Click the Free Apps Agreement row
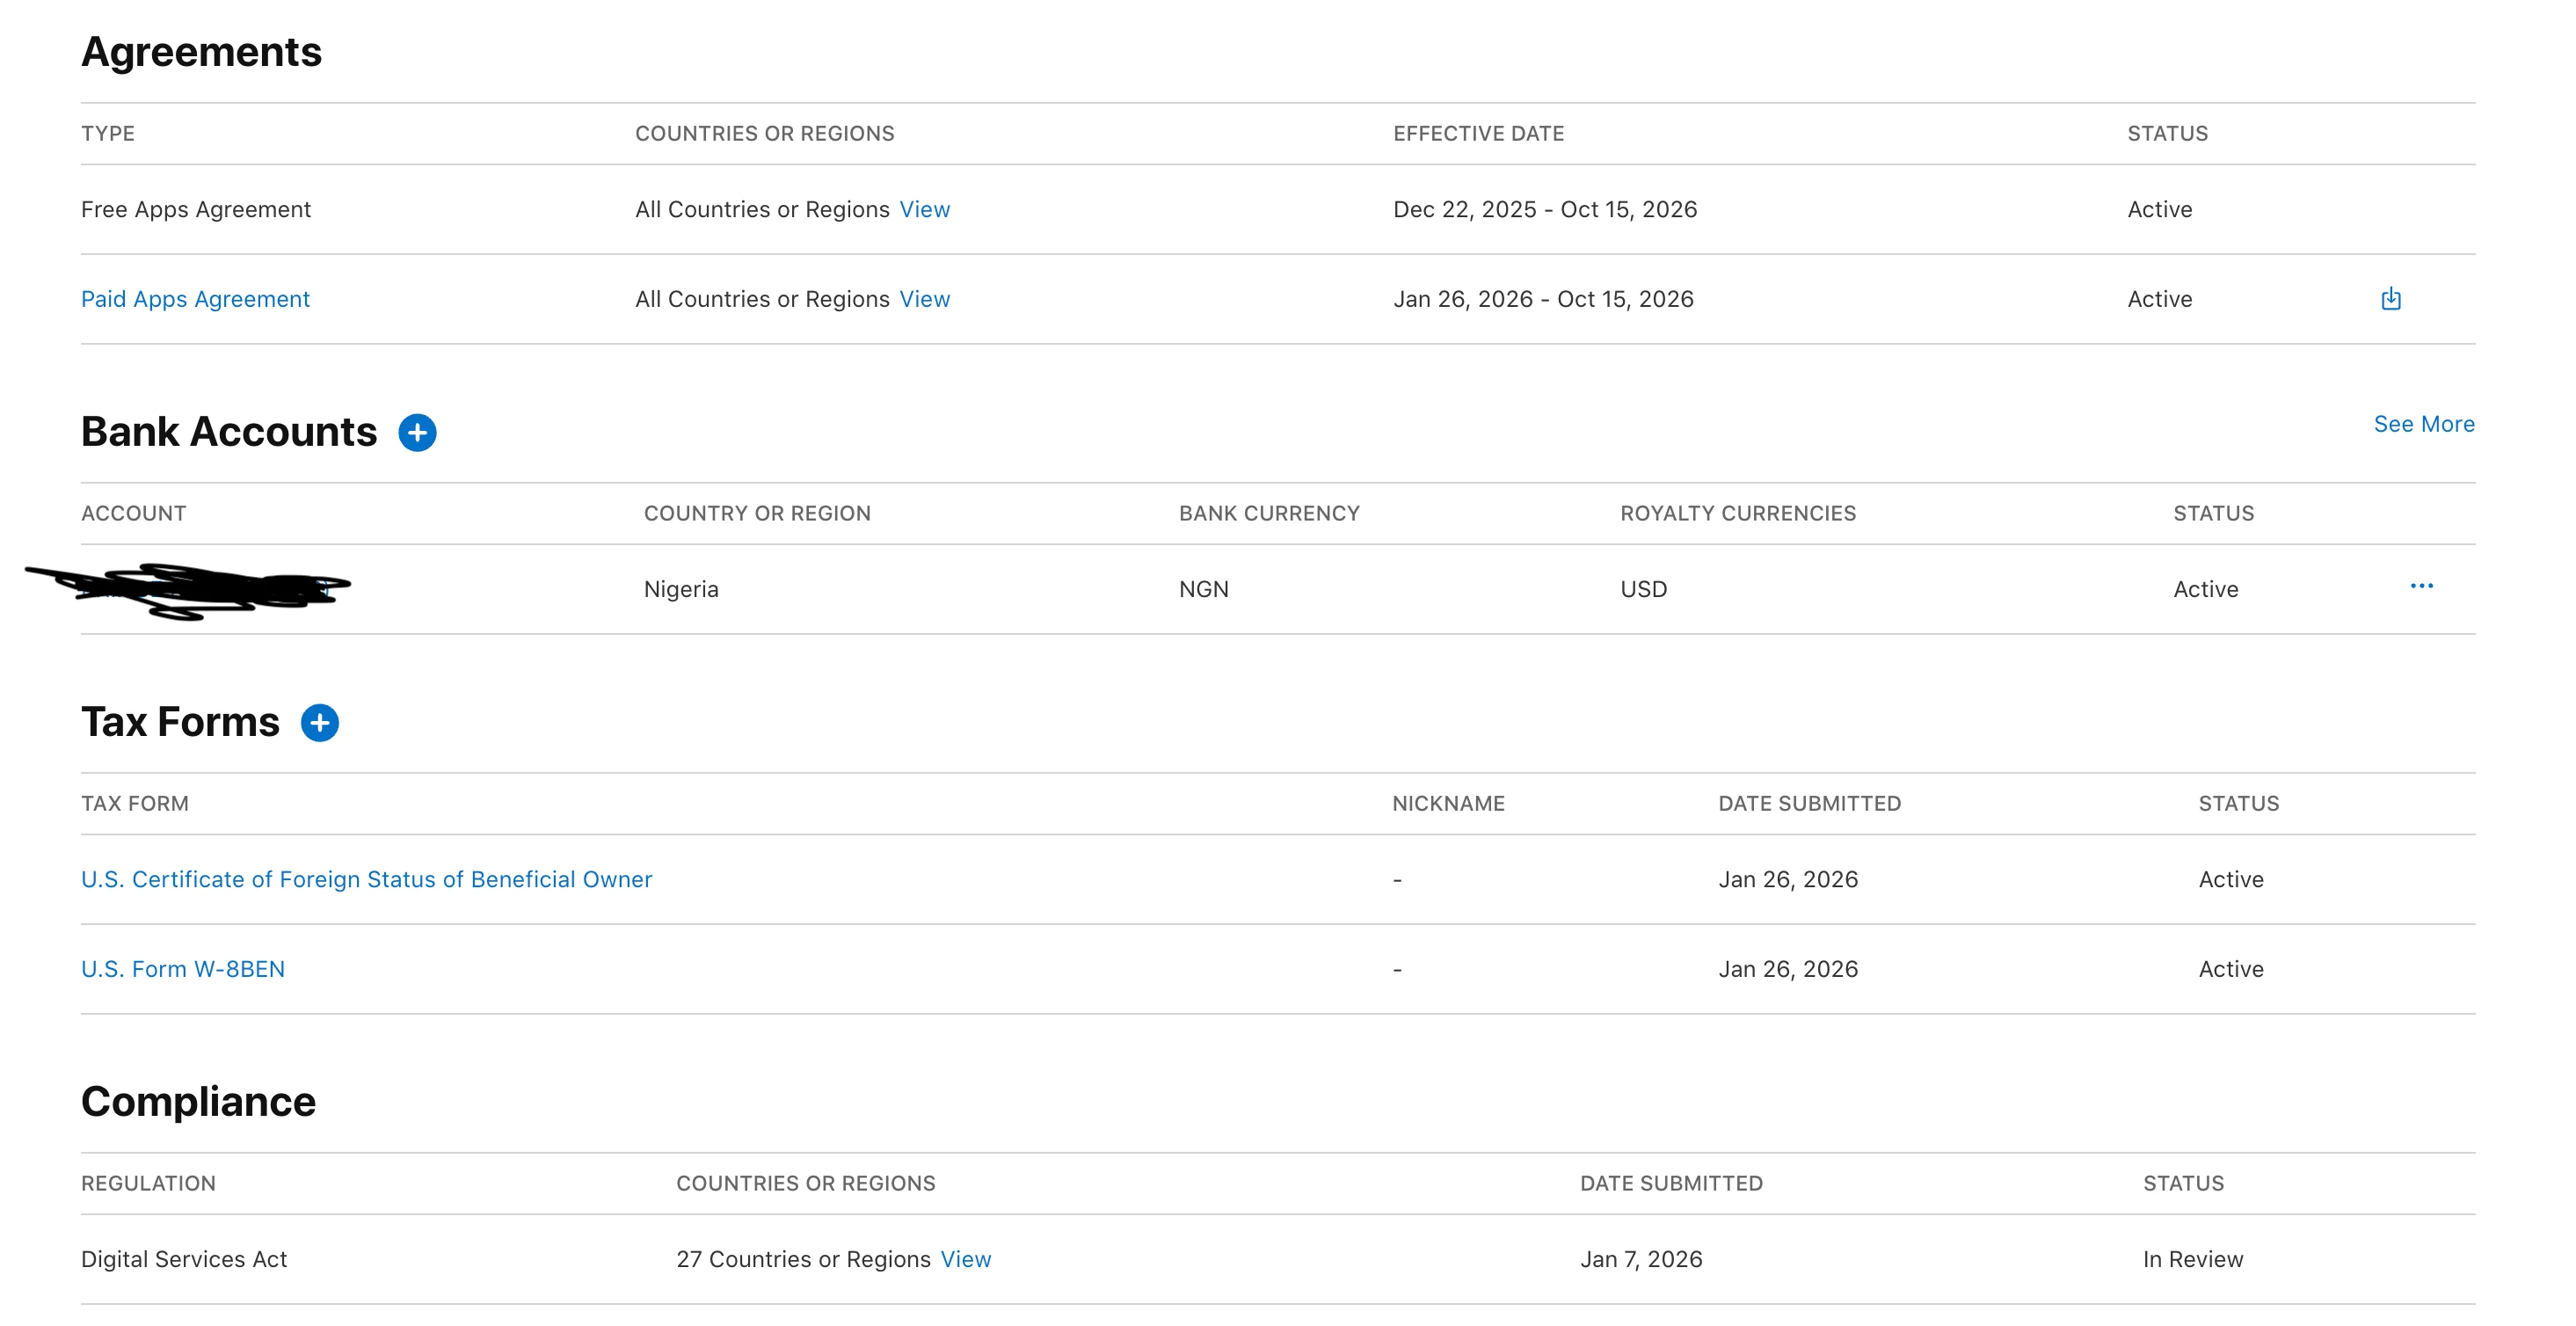2576x1326 pixels. (x=196, y=210)
